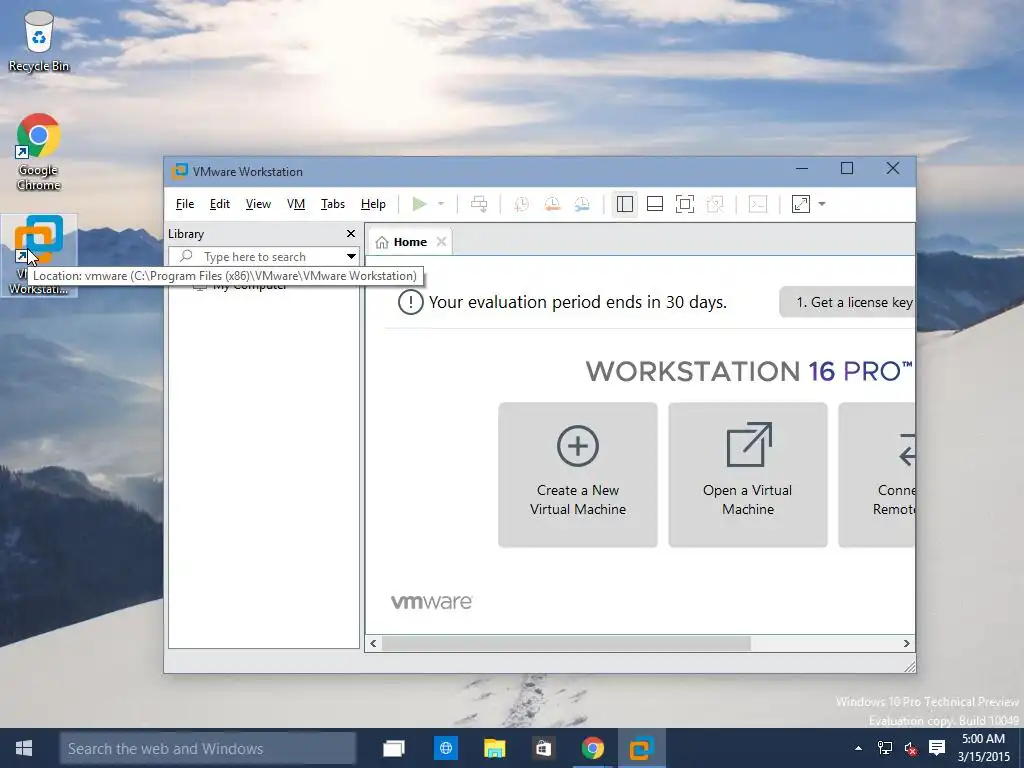
Task: Click the Library panel heading
Action: click(186, 234)
